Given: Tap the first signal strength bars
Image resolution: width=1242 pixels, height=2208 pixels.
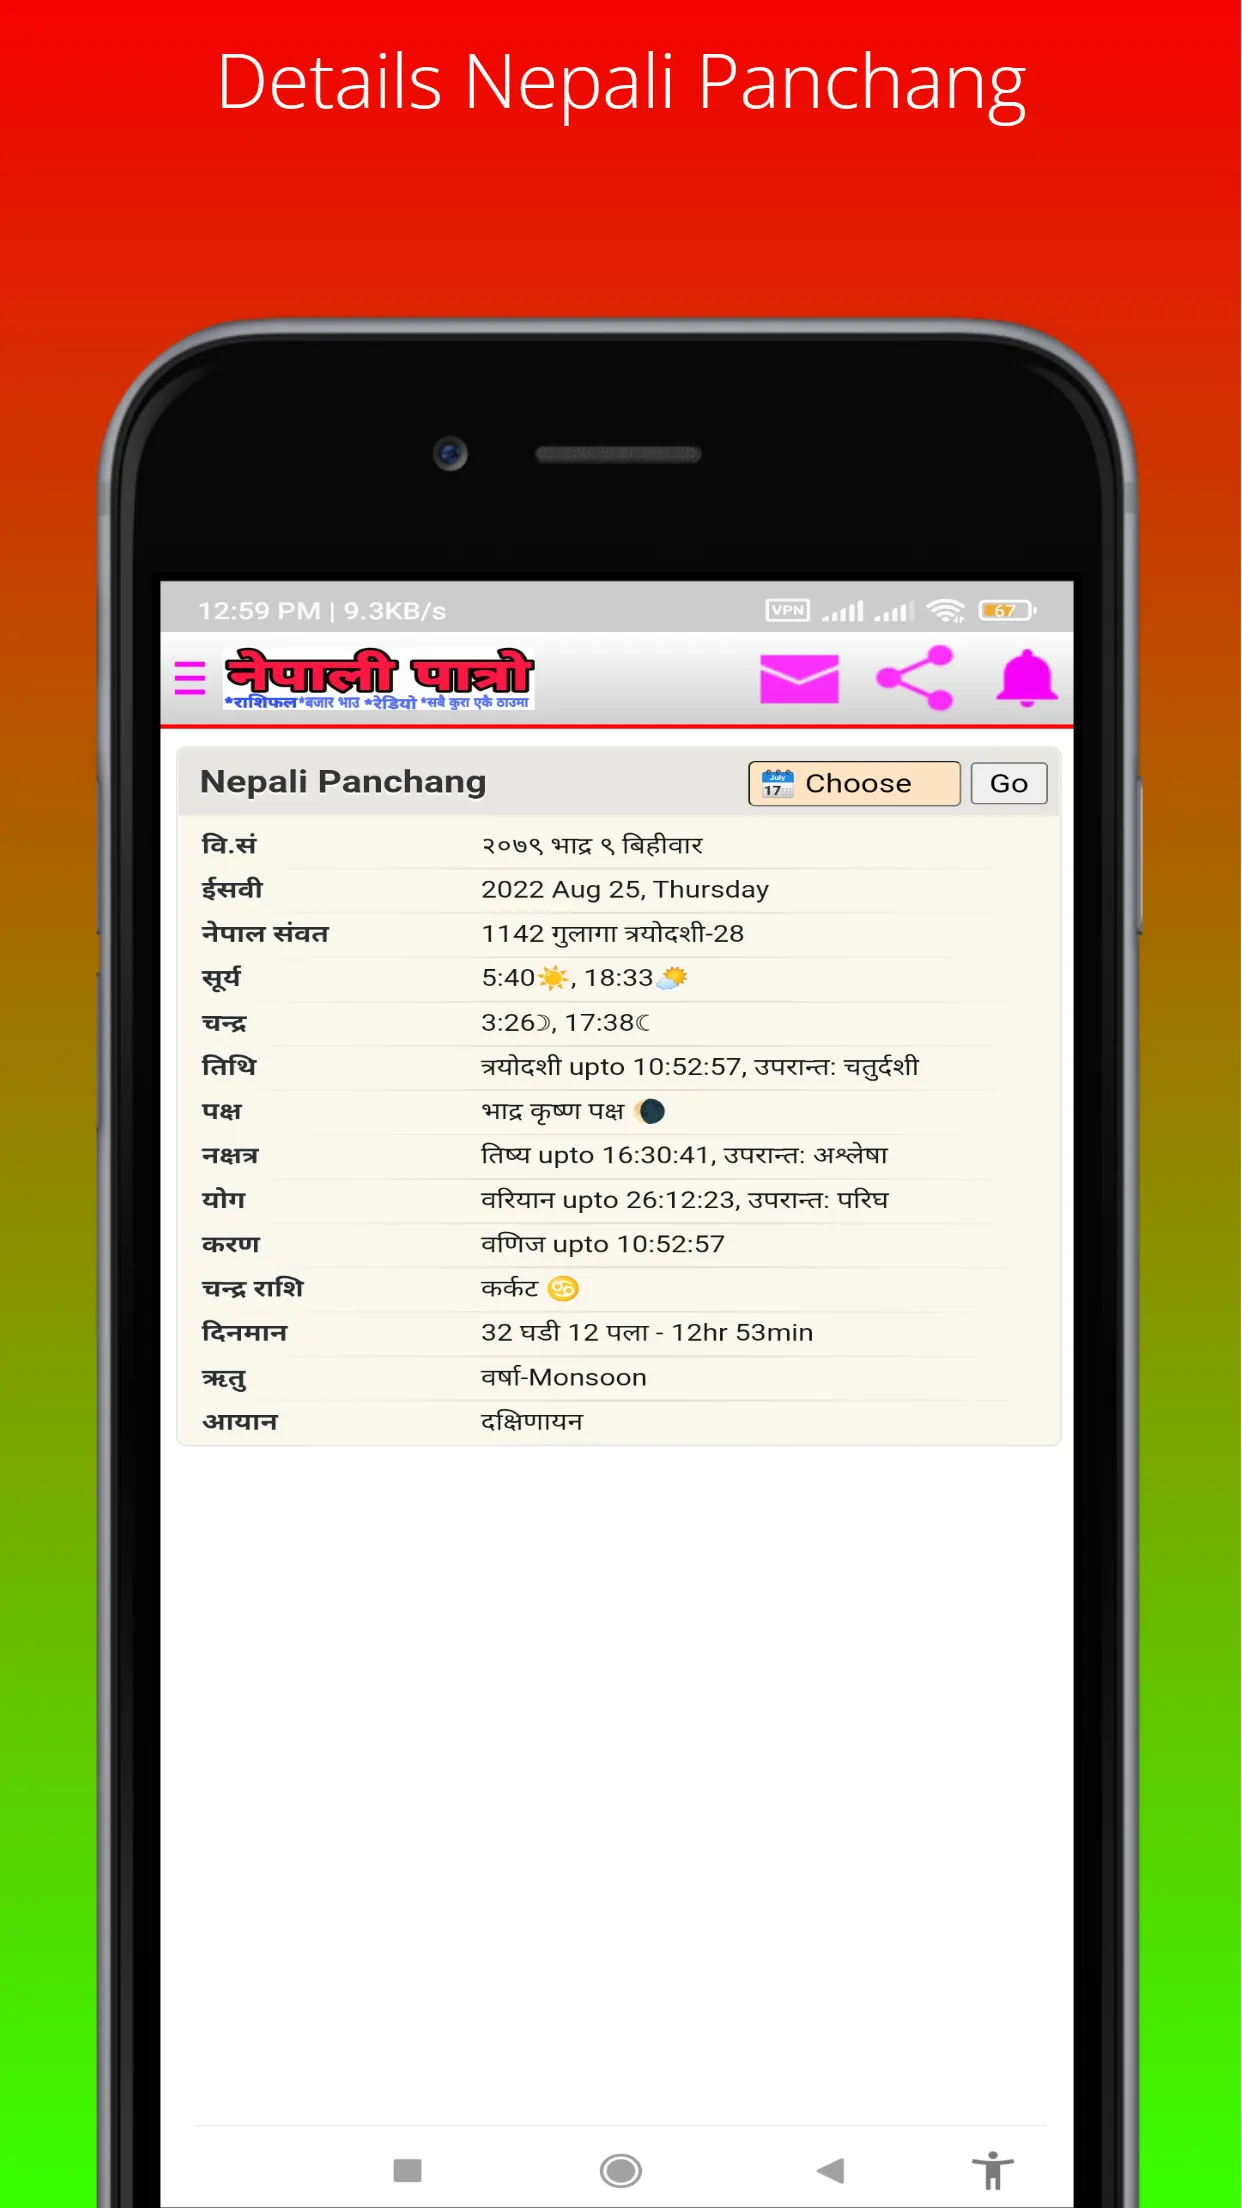Looking at the screenshot, I should (843, 611).
